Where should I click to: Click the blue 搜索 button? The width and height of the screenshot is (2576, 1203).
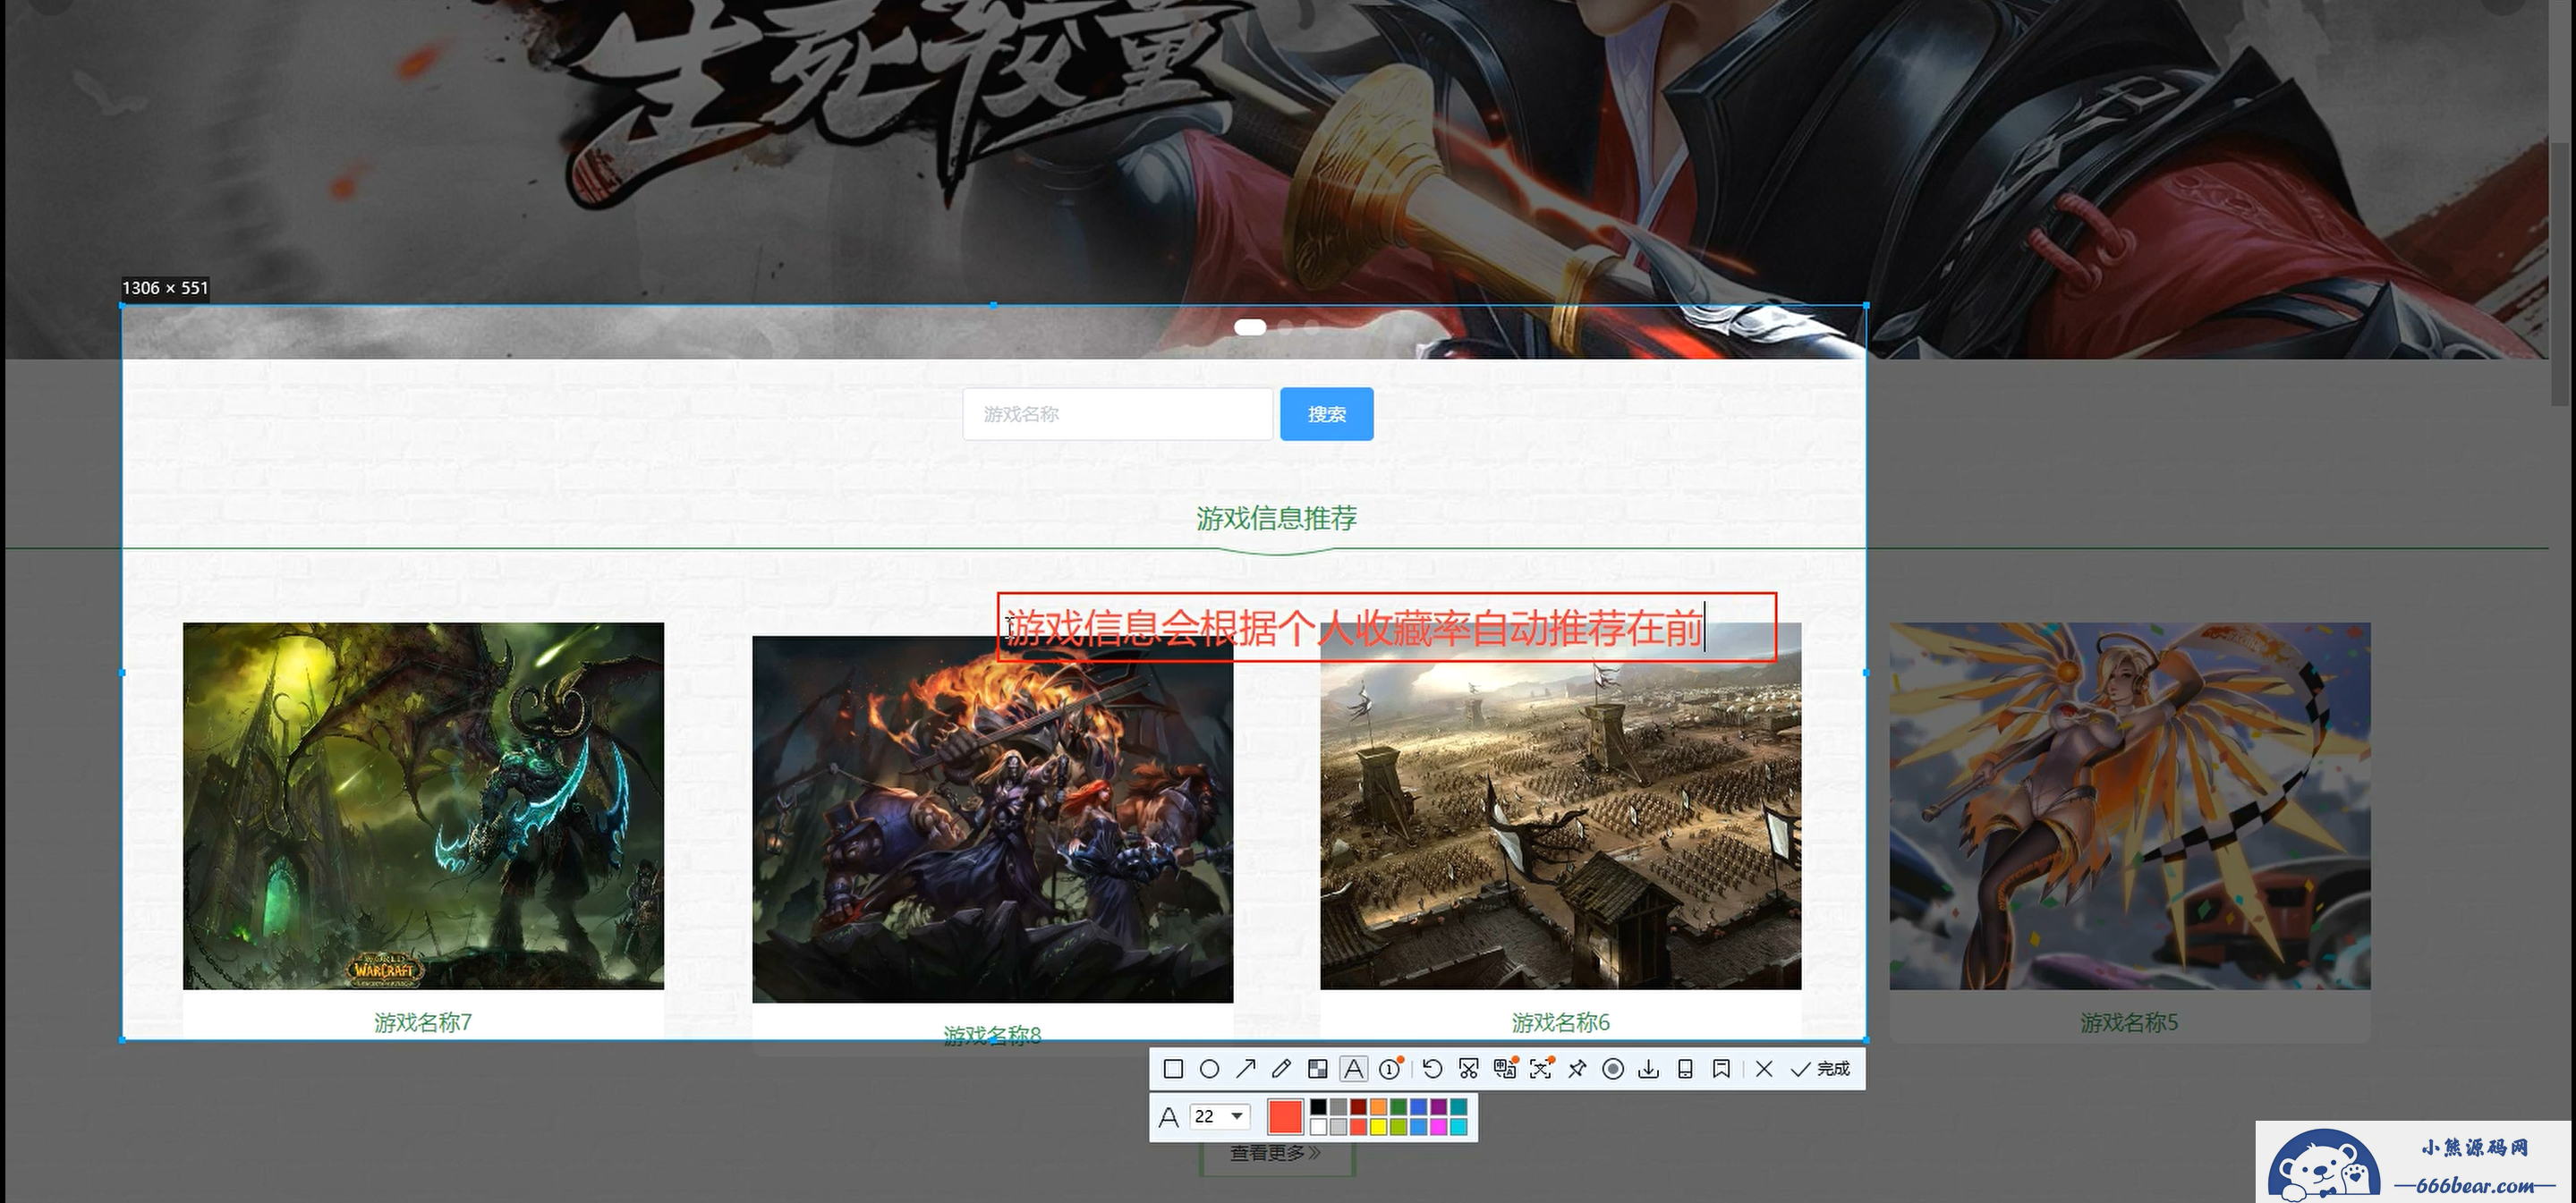point(1327,414)
